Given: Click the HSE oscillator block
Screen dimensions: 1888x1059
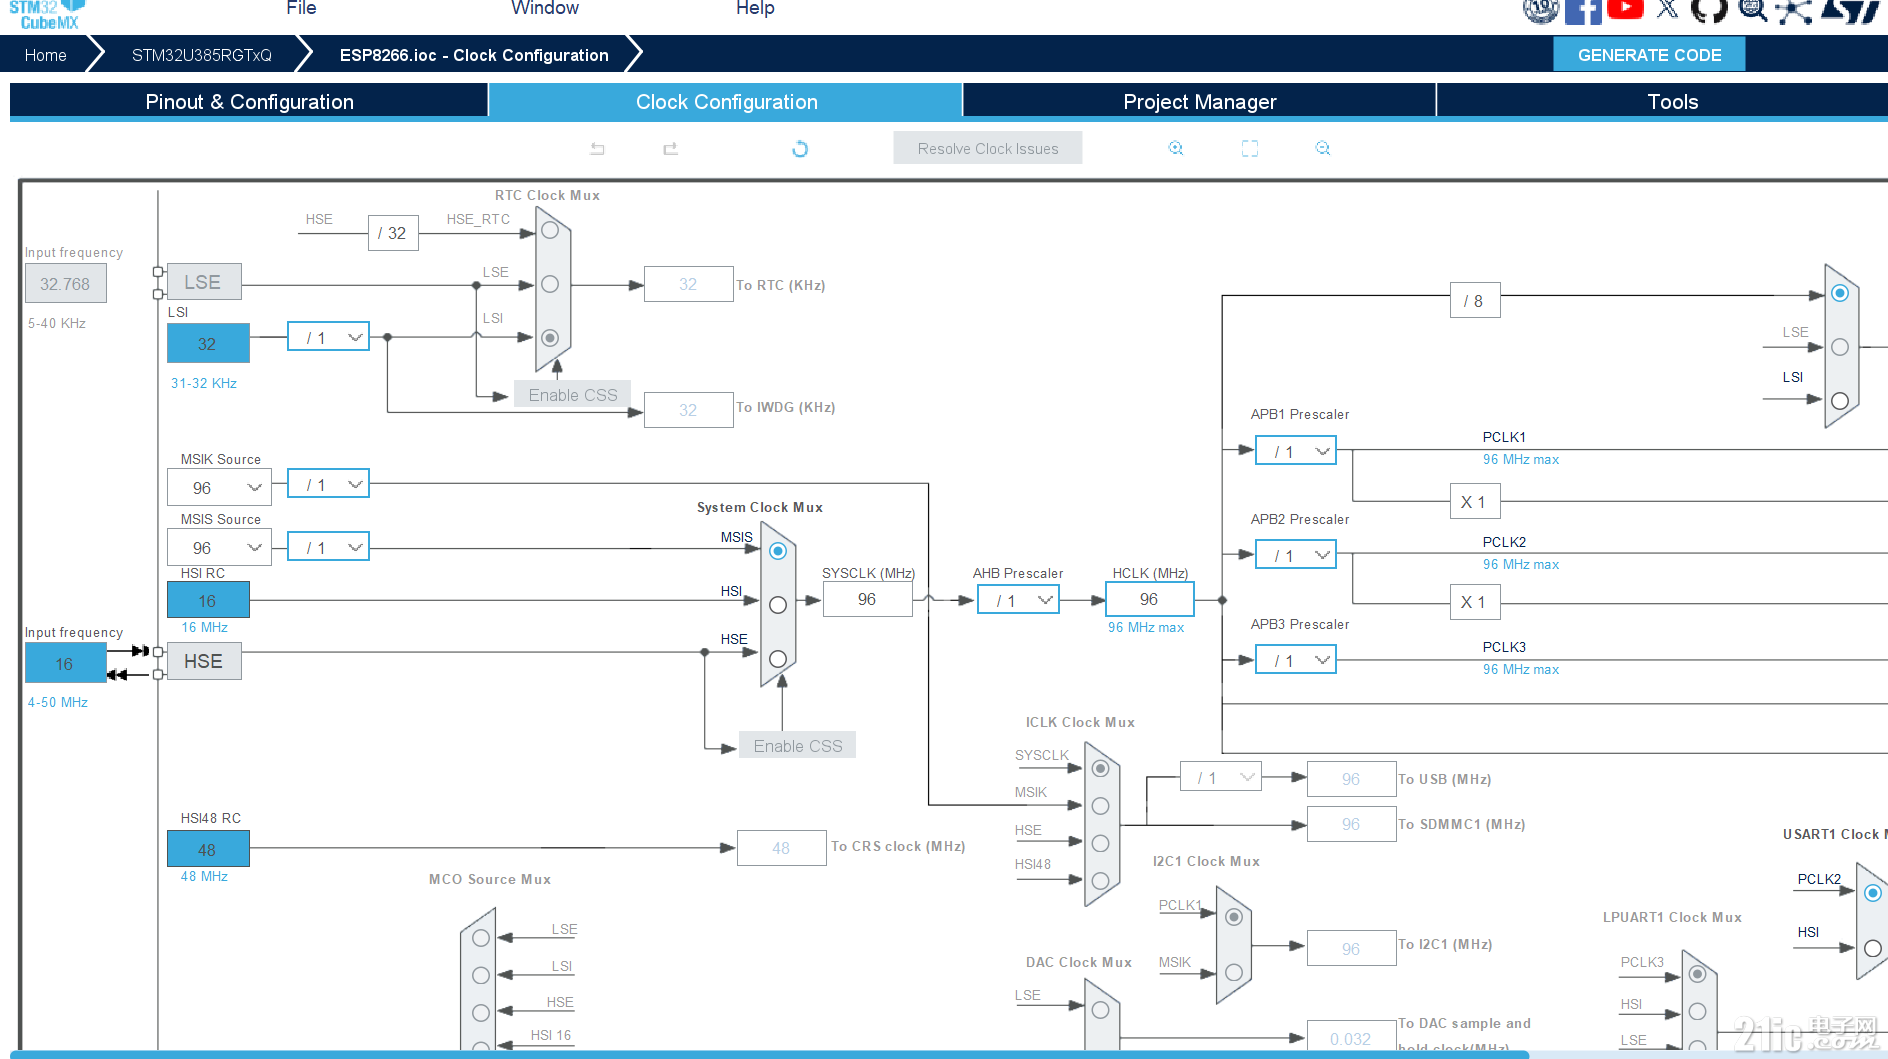Looking at the screenshot, I should tap(204, 661).
